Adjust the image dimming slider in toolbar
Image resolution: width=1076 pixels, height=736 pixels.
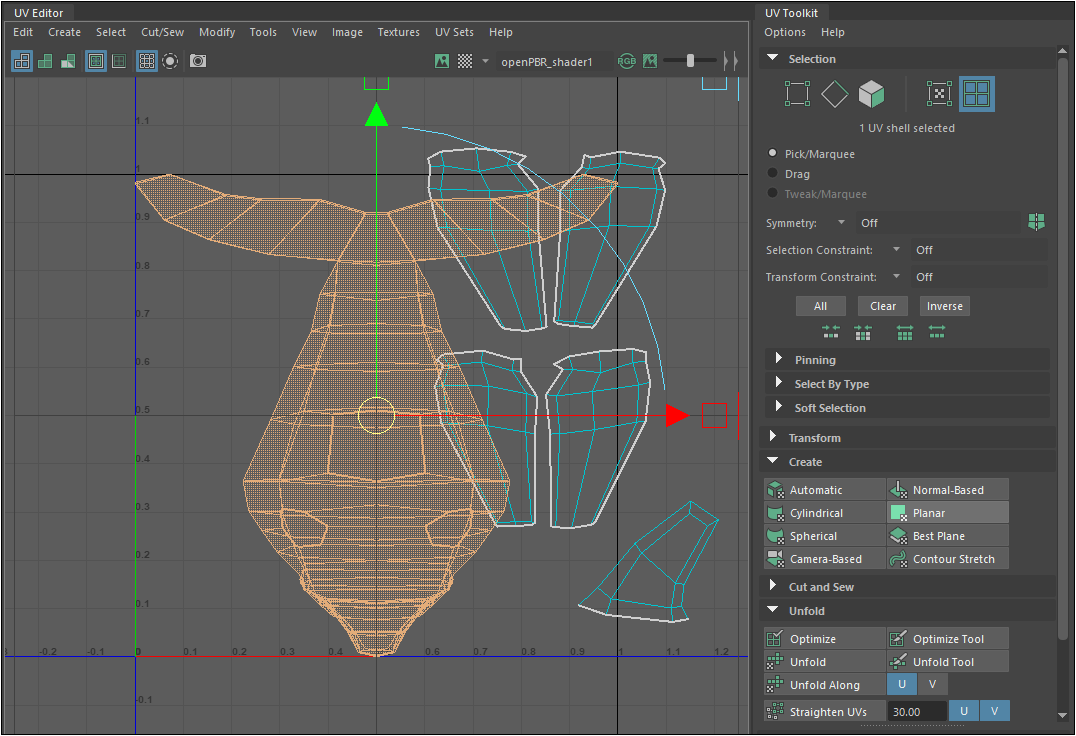[691, 61]
